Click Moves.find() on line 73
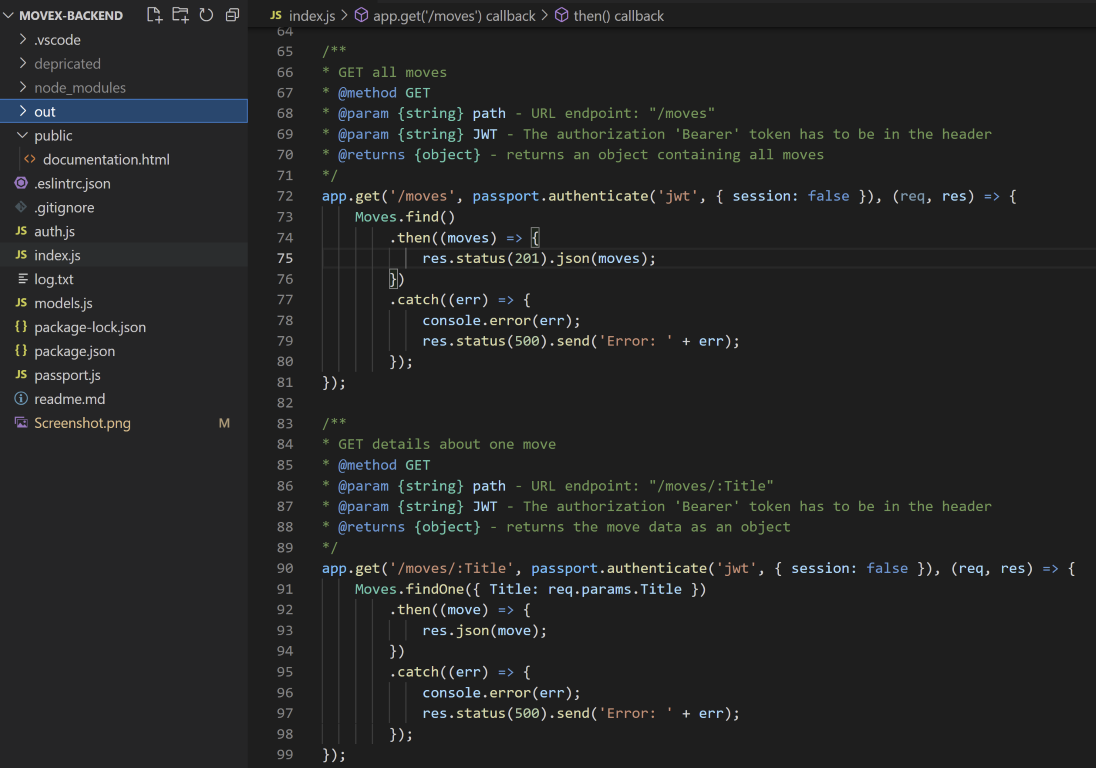The image size is (1096, 768). click(x=405, y=217)
